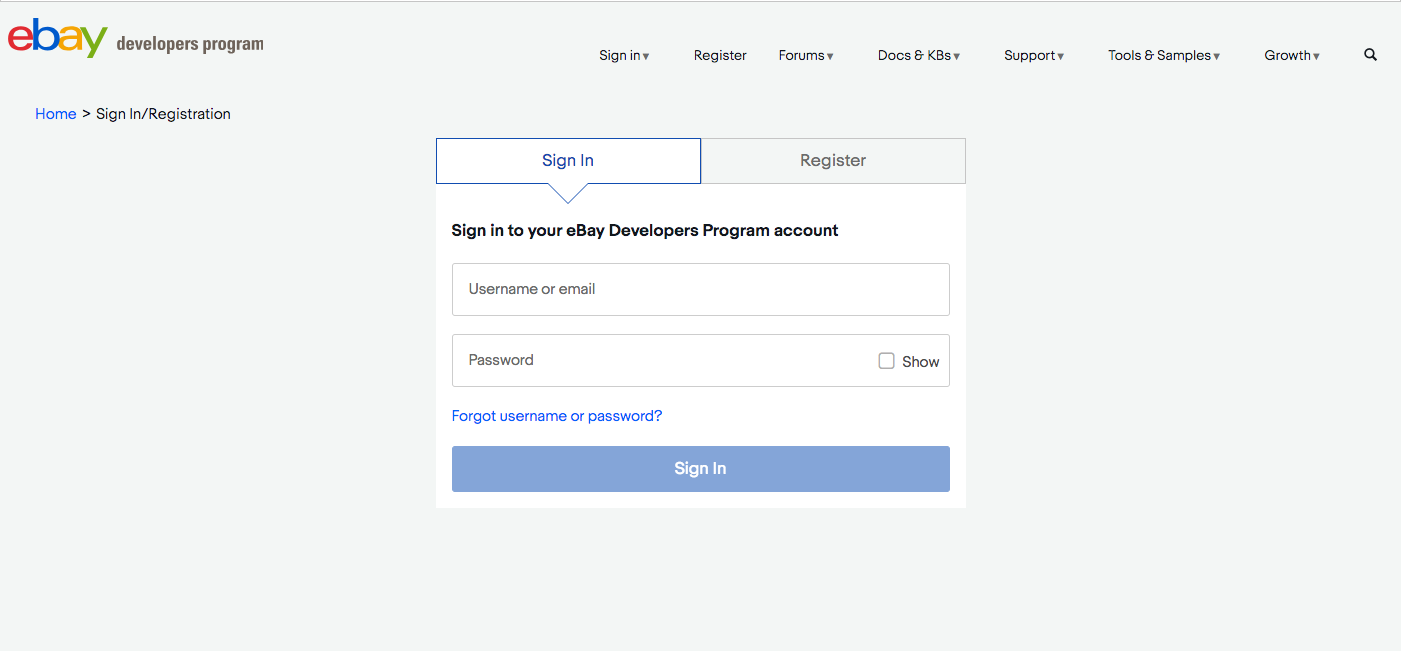This screenshot has height=651, width=1401.
Task: Tick the Show password checkbox
Action: pyautogui.click(x=886, y=361)
